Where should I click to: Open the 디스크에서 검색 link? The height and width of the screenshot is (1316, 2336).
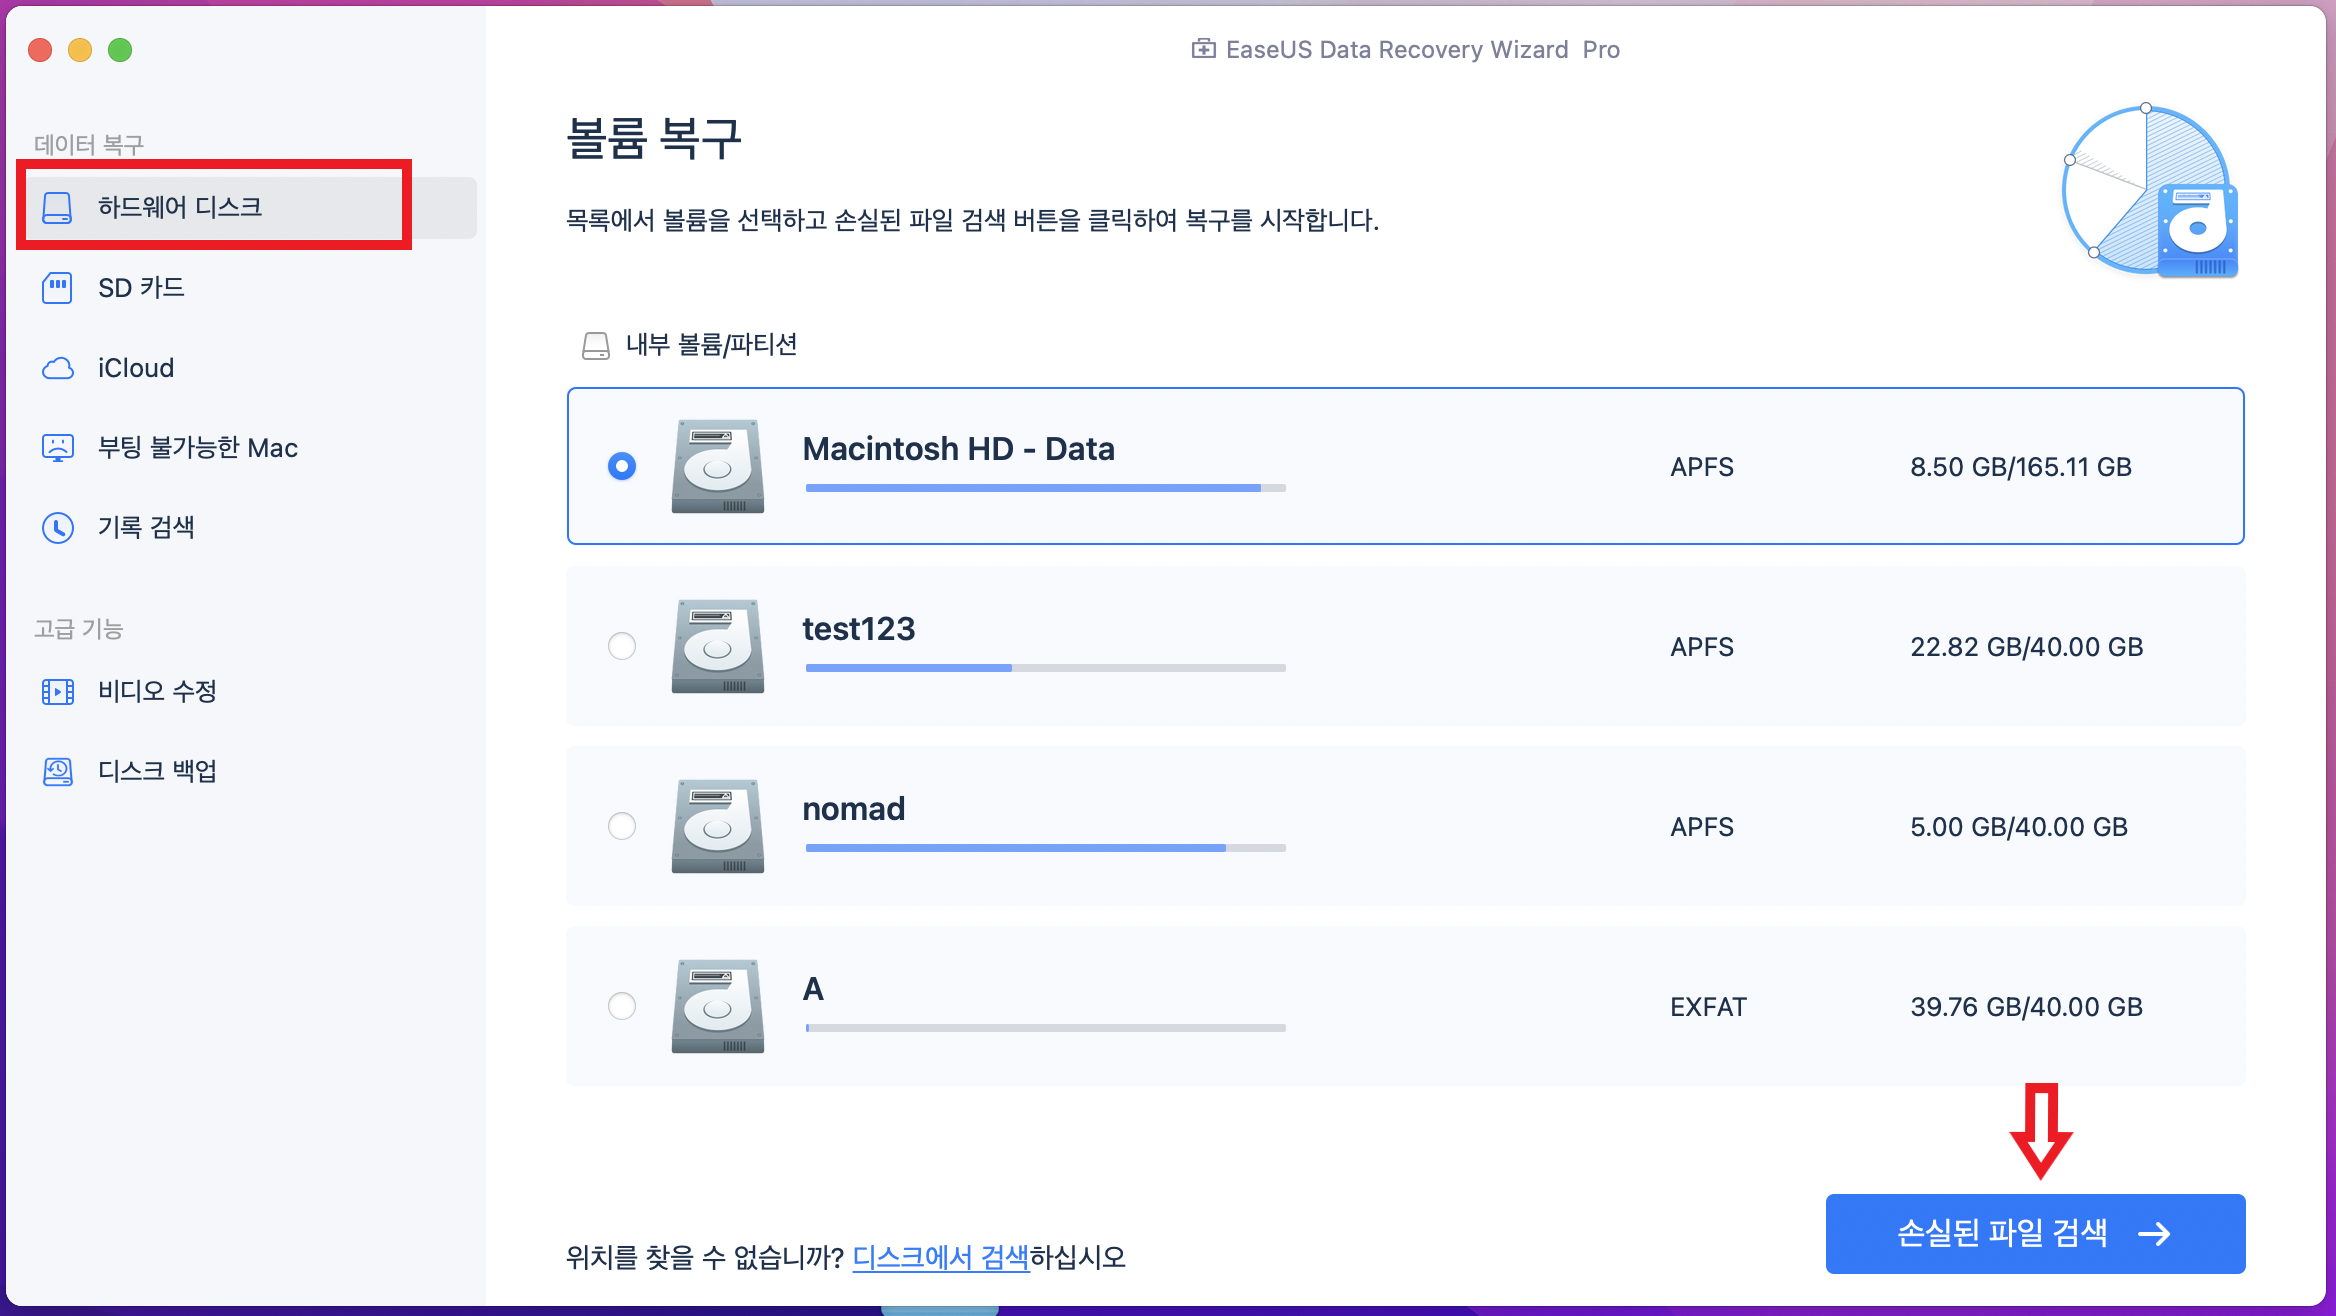[x=941, y=1258]
